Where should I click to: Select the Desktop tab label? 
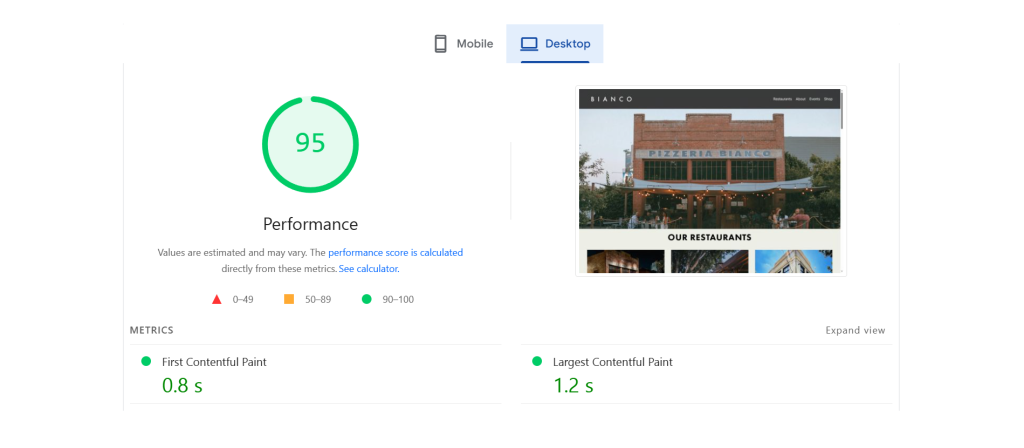(567, 44)
